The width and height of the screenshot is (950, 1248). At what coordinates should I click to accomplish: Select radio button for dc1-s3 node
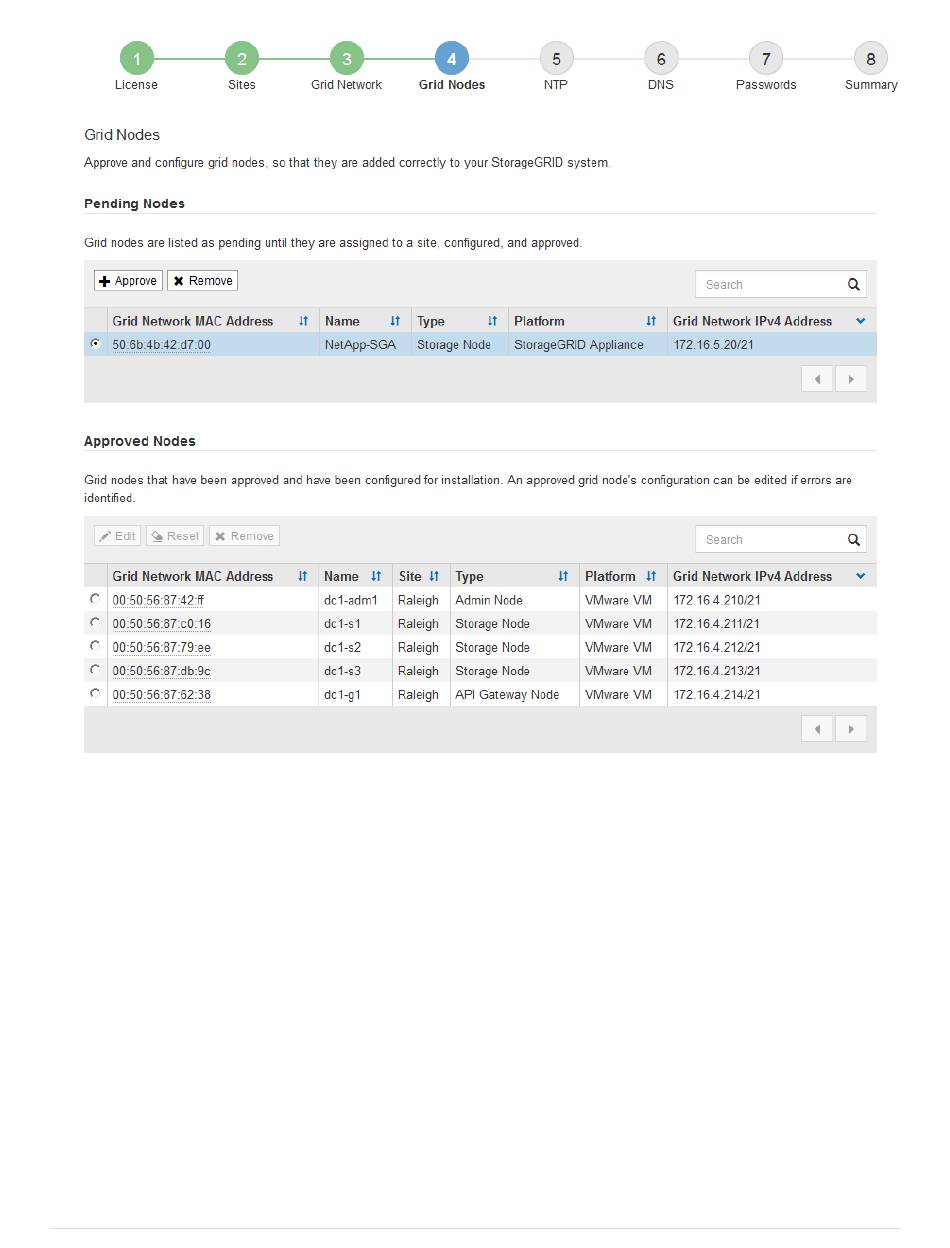coord(95,669)
